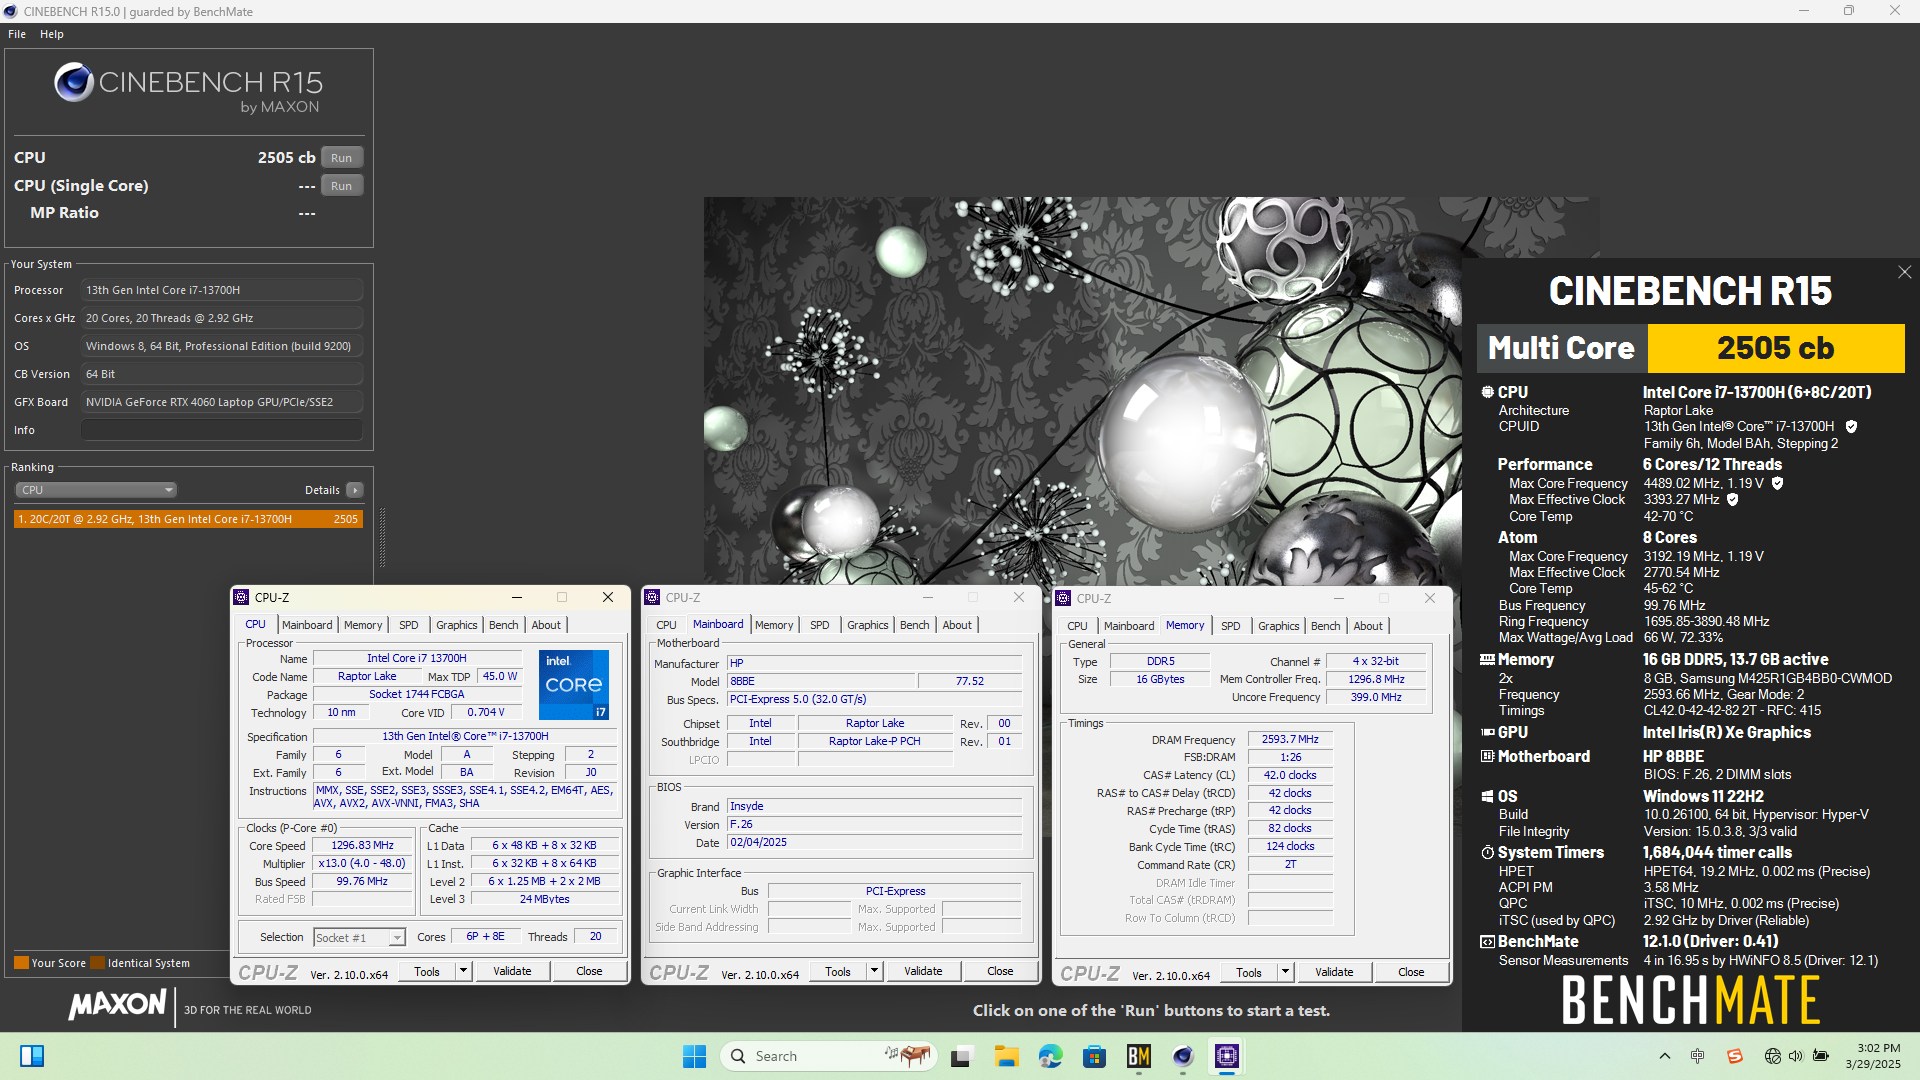Viewport: 1920px width, 1080px height.
Task: Click Validate in first CPU-Z window
Action: click(512, 971)
